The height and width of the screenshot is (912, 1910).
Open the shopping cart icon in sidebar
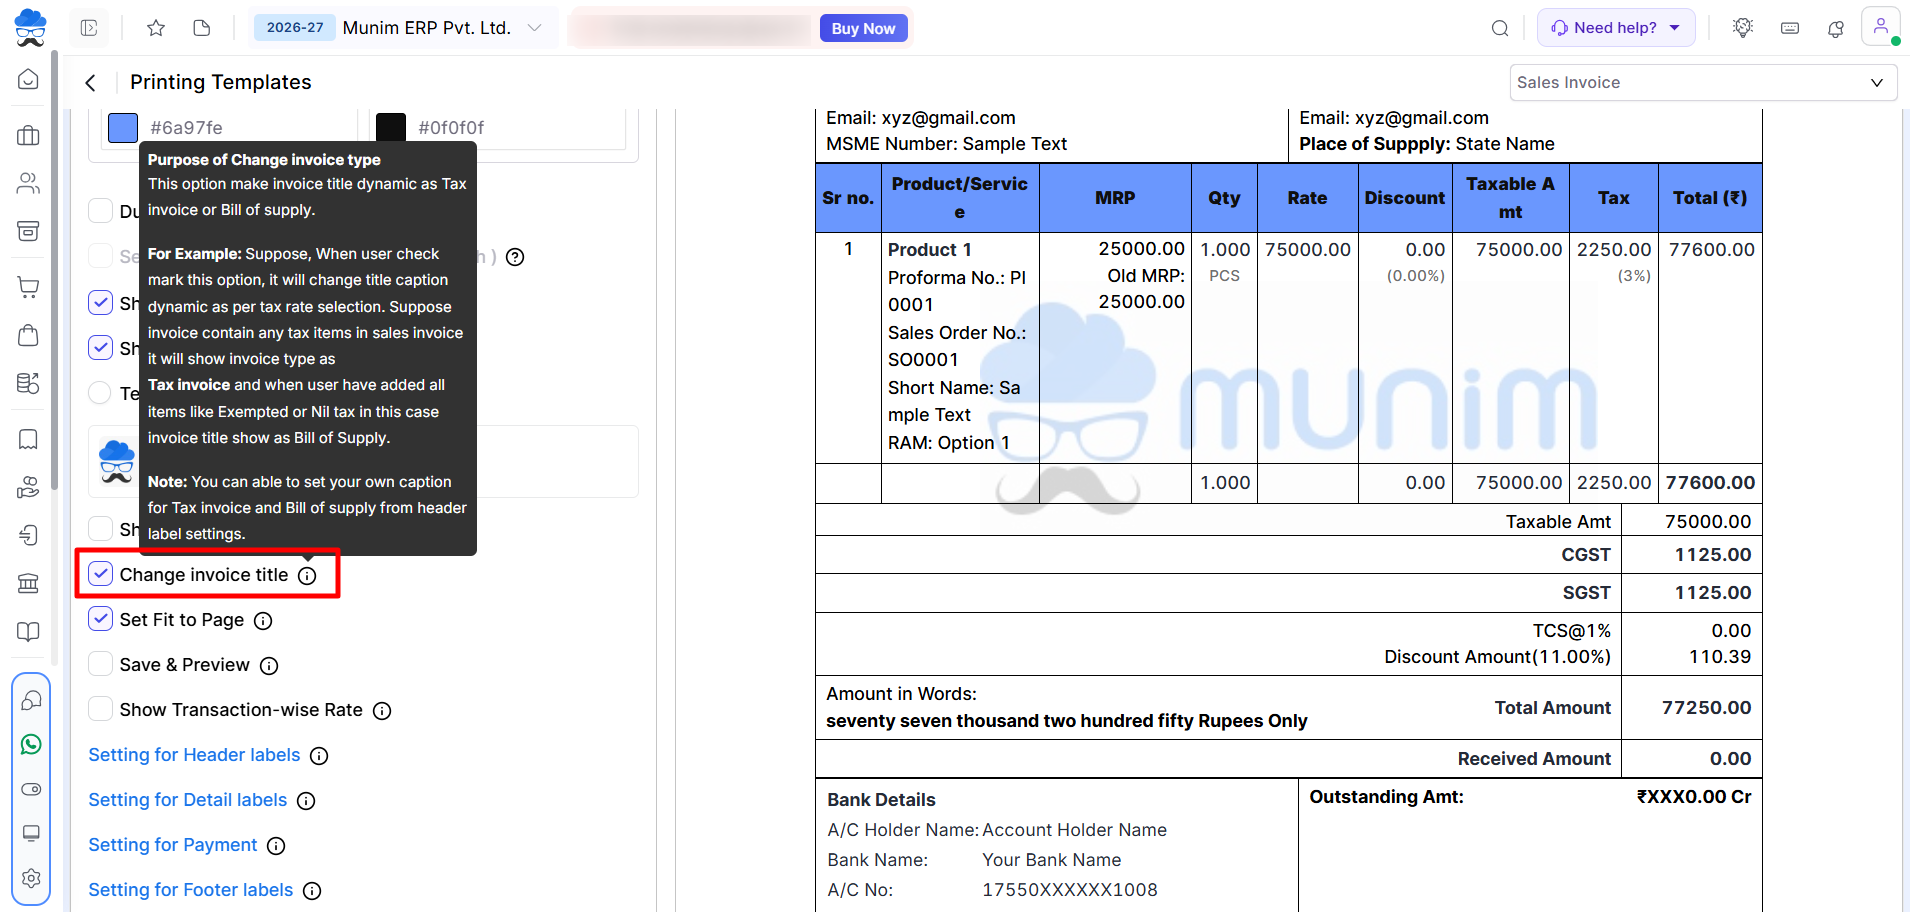(29, 287)
